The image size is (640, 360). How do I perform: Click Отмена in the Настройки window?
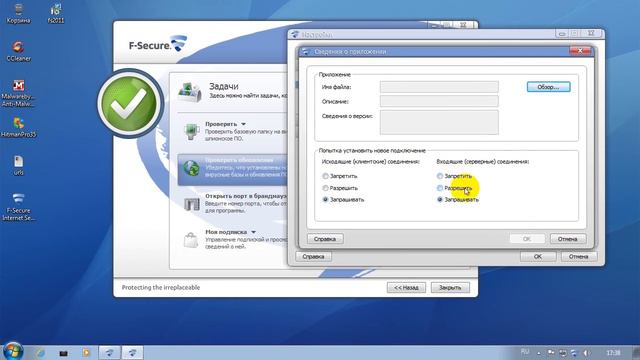579,256
